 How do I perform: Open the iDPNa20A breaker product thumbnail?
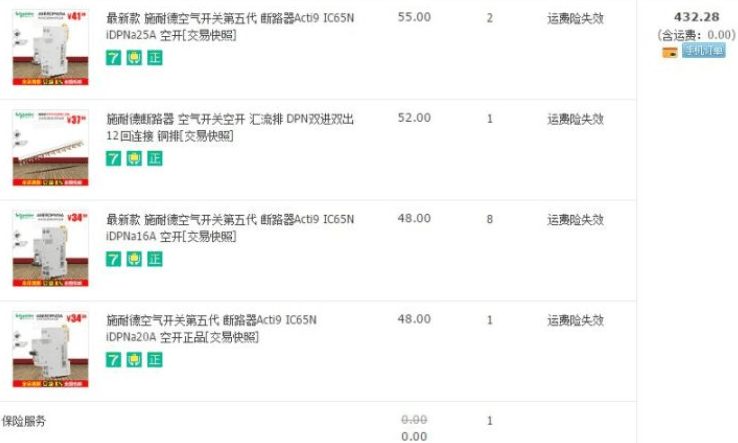click(50, 349)
